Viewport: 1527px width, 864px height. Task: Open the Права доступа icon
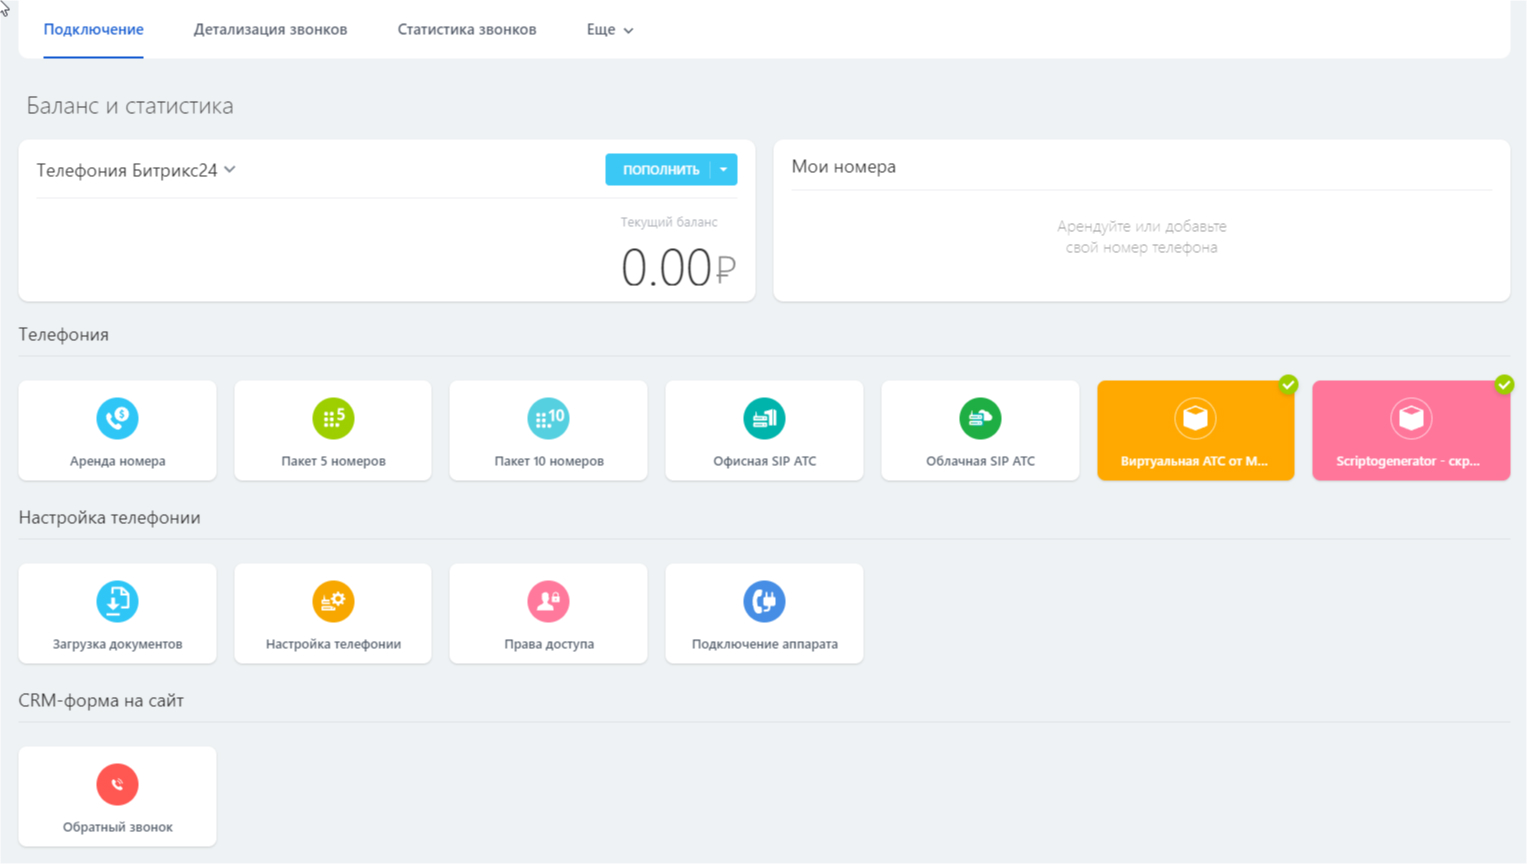pos(548,601)
